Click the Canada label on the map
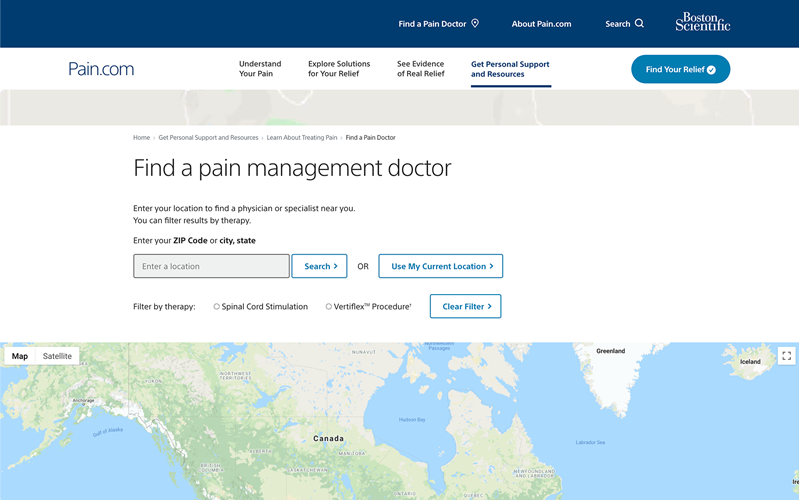This screenshot has height=500, width=799. coord(328,438)
